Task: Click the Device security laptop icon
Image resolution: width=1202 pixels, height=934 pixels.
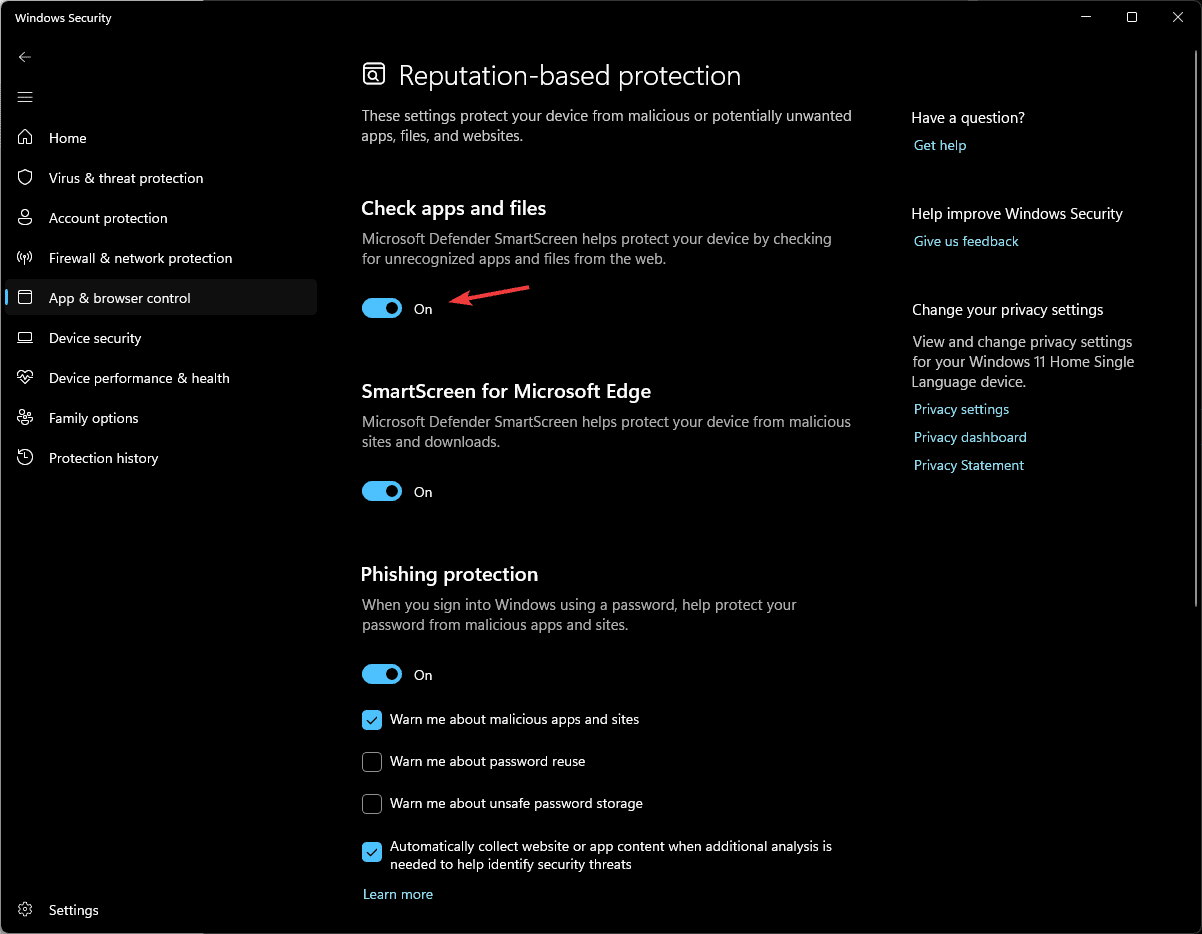Action: click(26, 338)
